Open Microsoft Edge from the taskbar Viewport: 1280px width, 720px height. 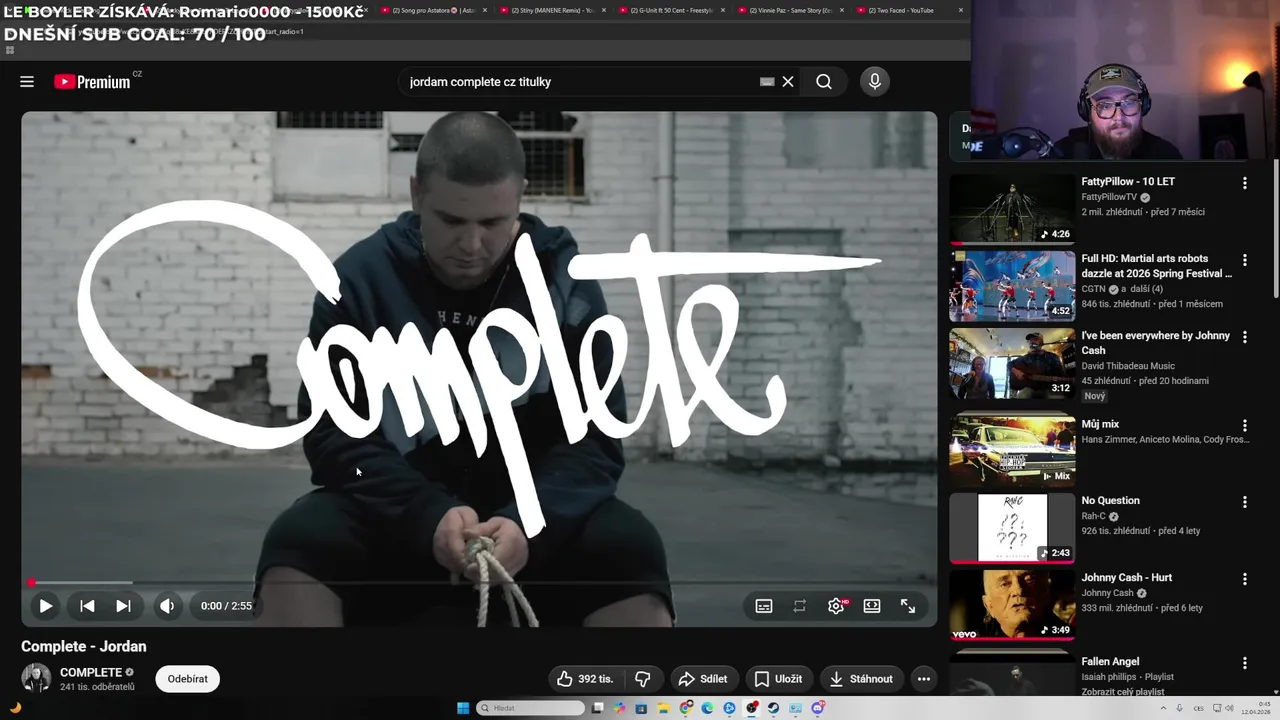(x=708, y=708)
